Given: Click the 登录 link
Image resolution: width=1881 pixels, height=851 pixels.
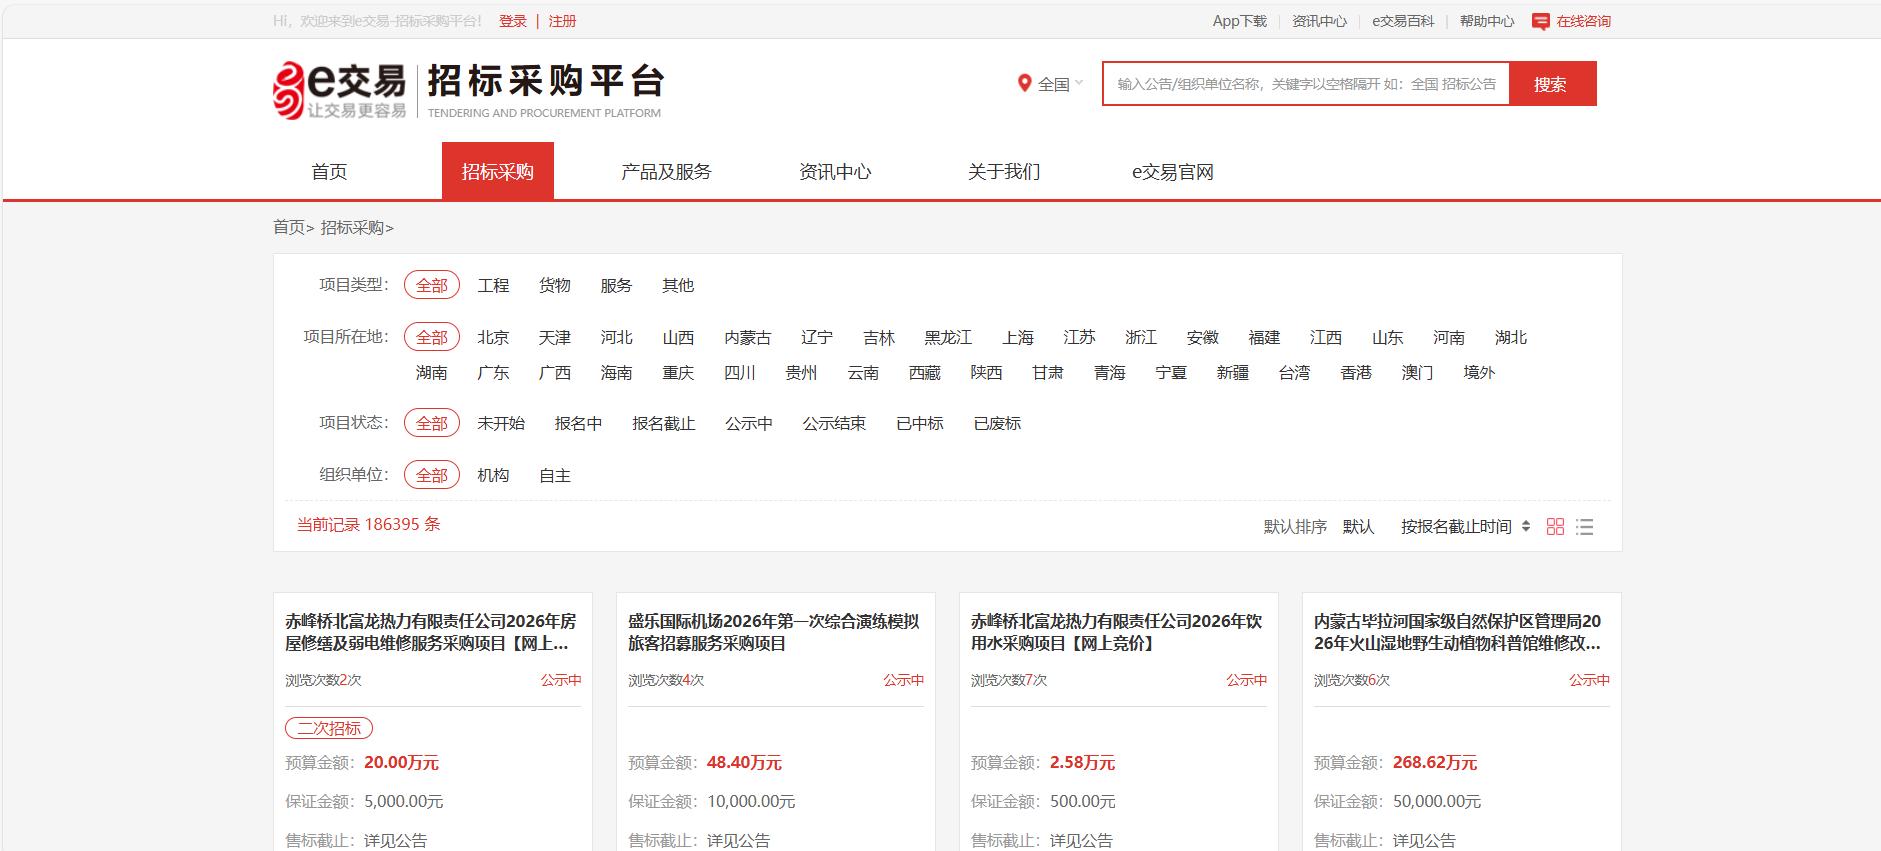Looking at the screenshot, I should click(x=512, y=21).
